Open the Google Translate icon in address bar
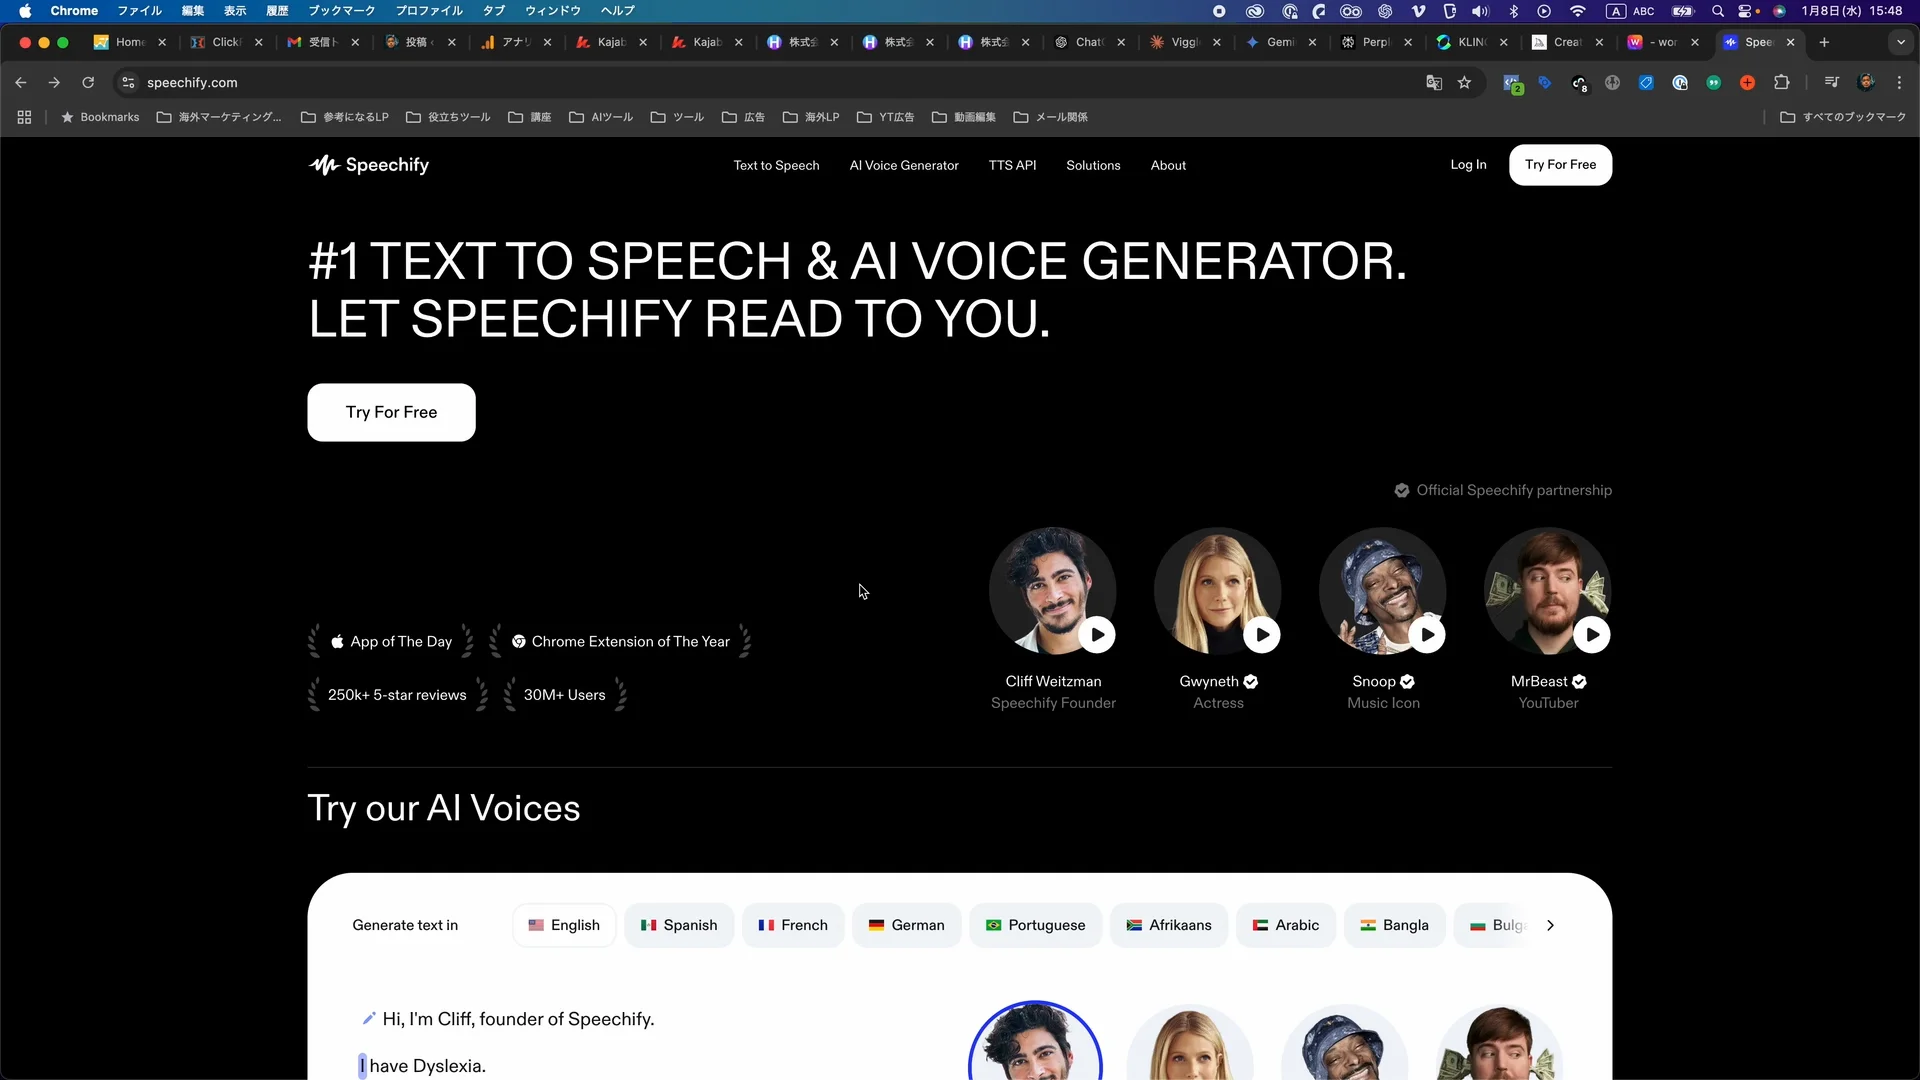Image resolution: width=1920 pixels, height=1080 pixels. (1434, 83)
